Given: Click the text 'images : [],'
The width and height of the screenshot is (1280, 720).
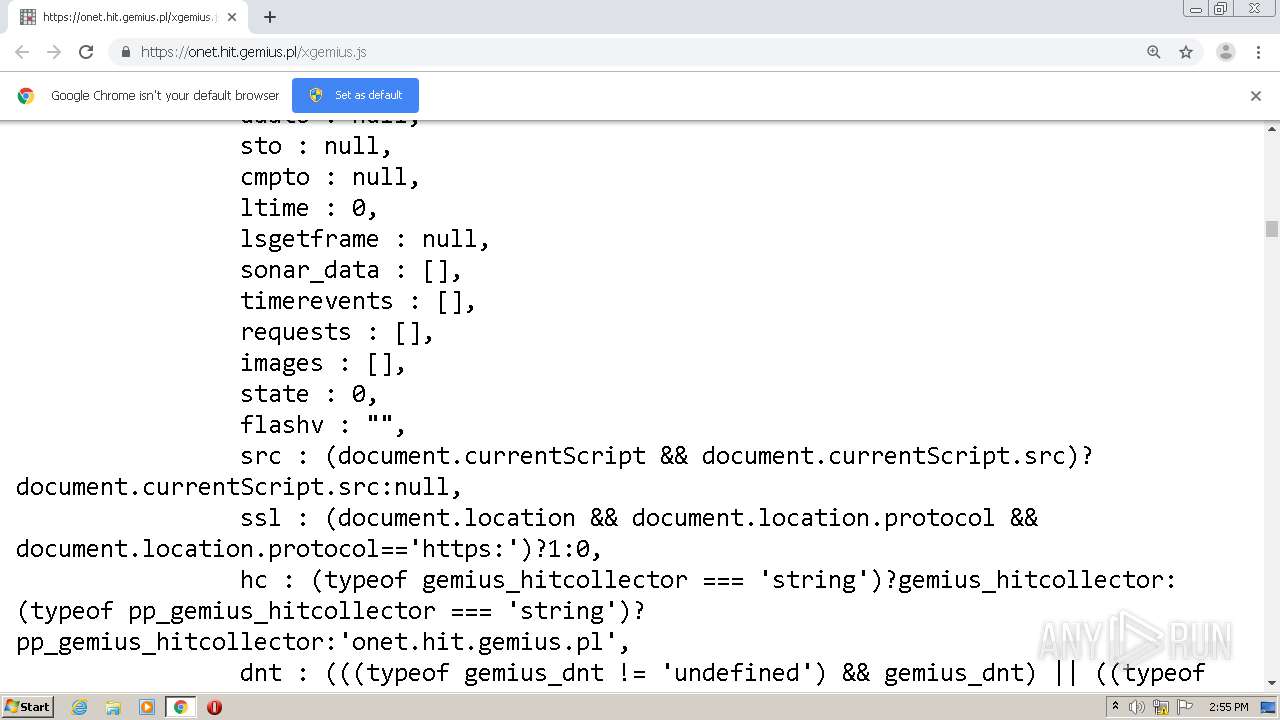Looking at the screenshot, I should click(323, 363).
